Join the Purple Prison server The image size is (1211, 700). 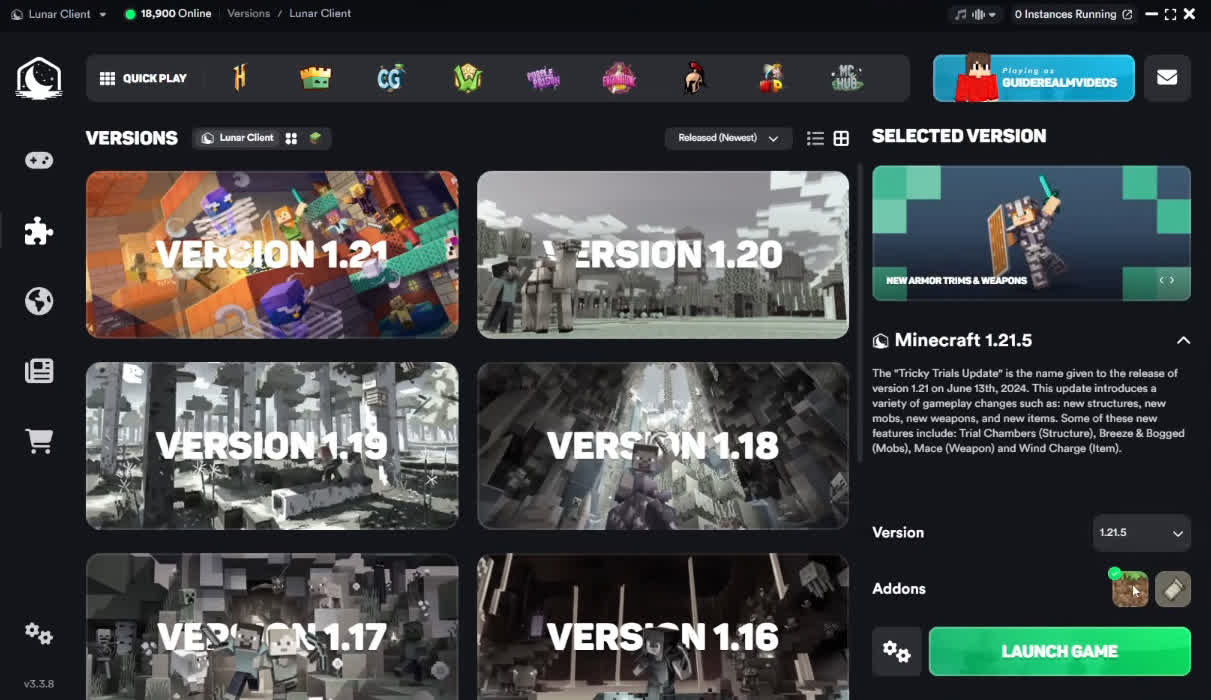point(543,78)
